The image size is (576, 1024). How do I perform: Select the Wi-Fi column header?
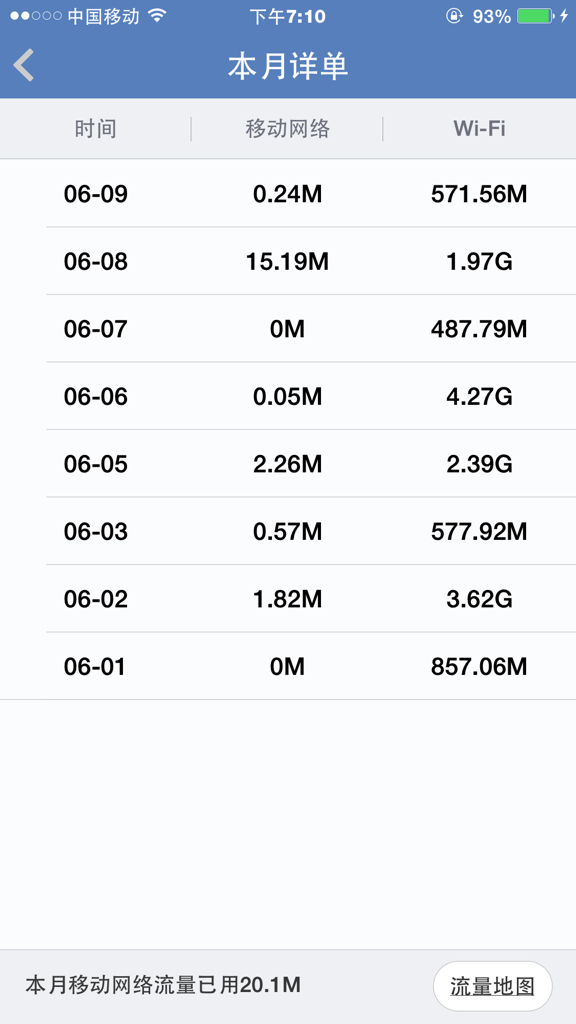coord(479,129)
